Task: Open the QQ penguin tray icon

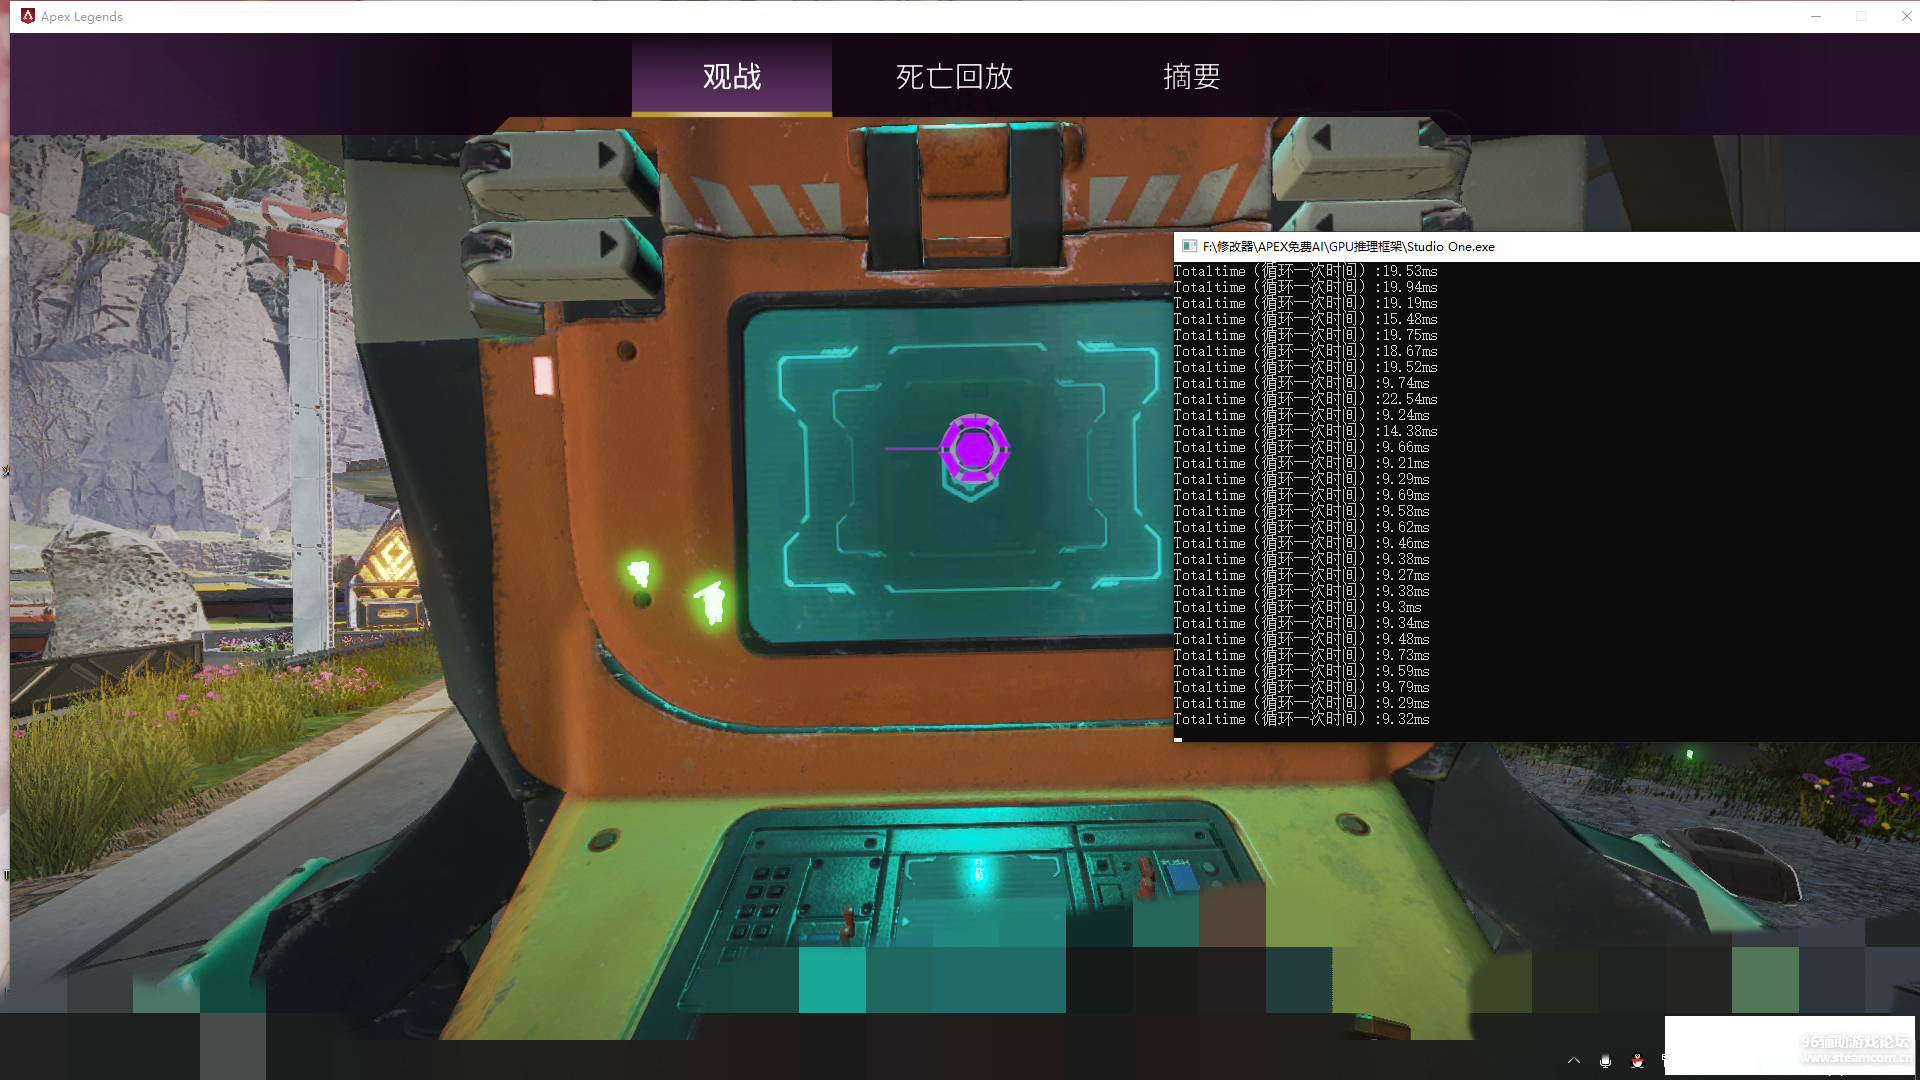Action: coord(1637,1061)
